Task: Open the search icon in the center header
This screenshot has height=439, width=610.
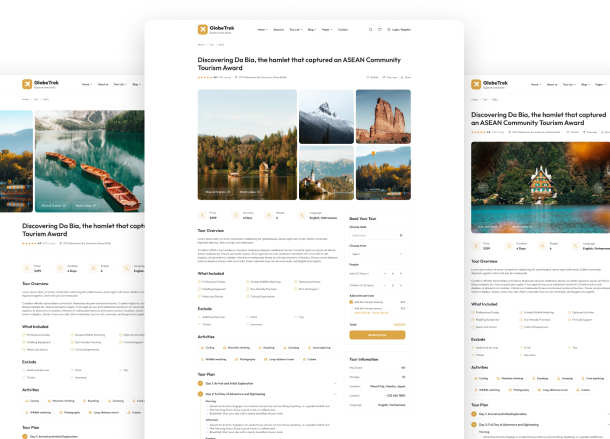Action: [x=370, y=30]
